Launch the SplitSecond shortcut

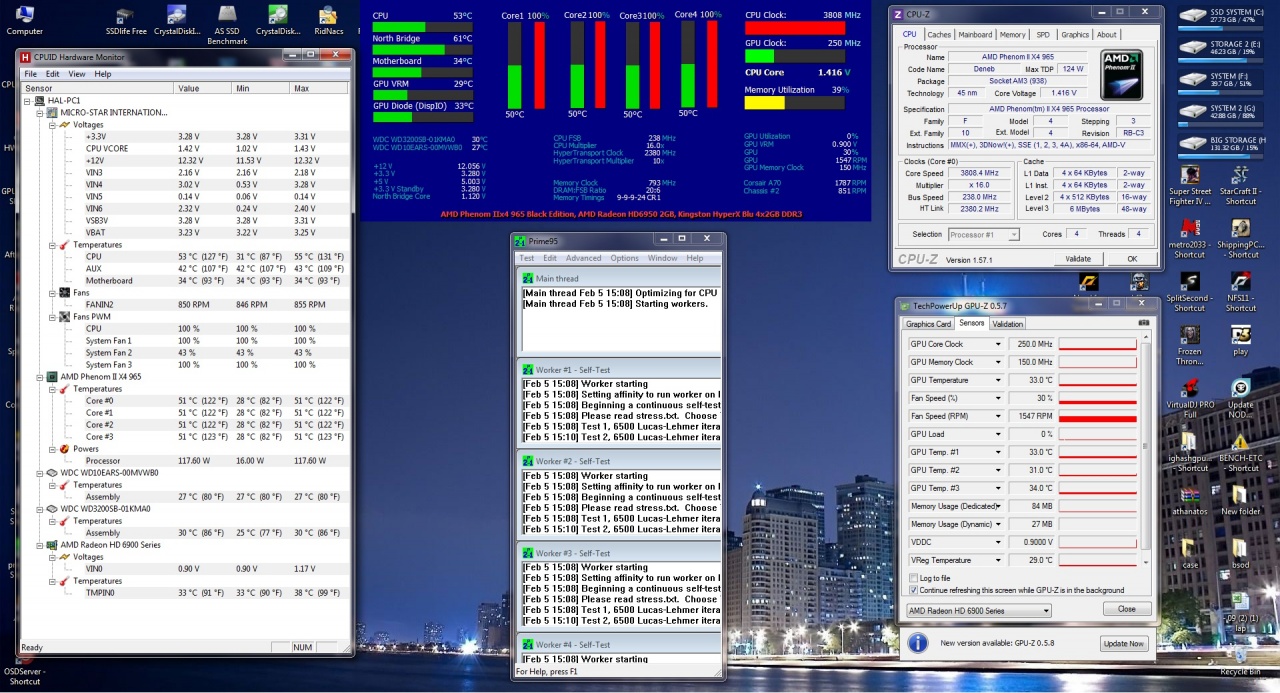(x=1190, y=292)
